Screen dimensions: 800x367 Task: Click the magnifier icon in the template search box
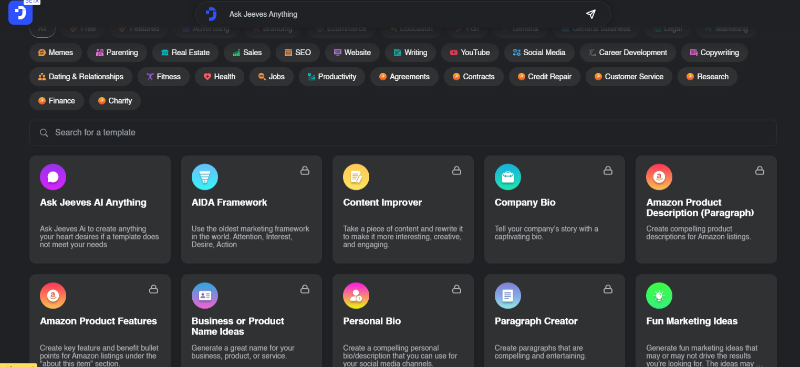[x=44, y=133]
